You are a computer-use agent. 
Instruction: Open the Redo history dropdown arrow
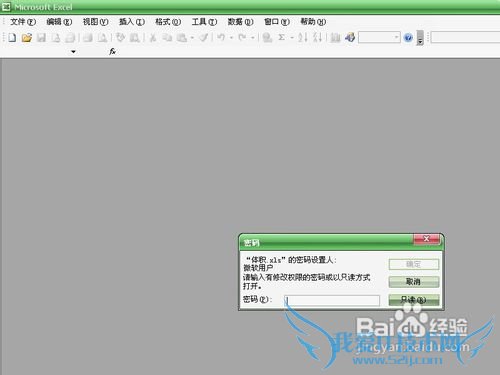252,38
